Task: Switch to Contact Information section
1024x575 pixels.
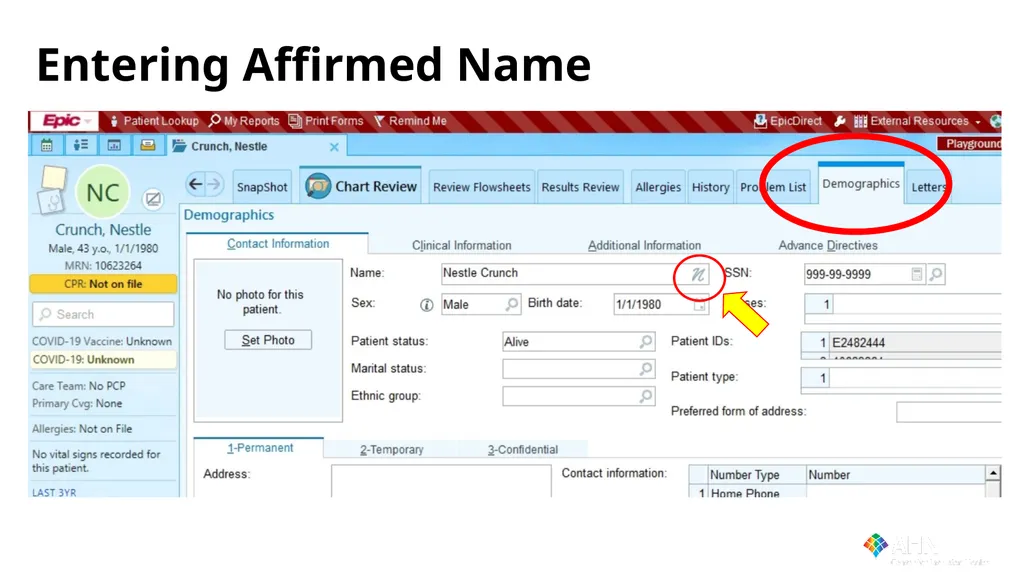Action: [x=278, y=244]
